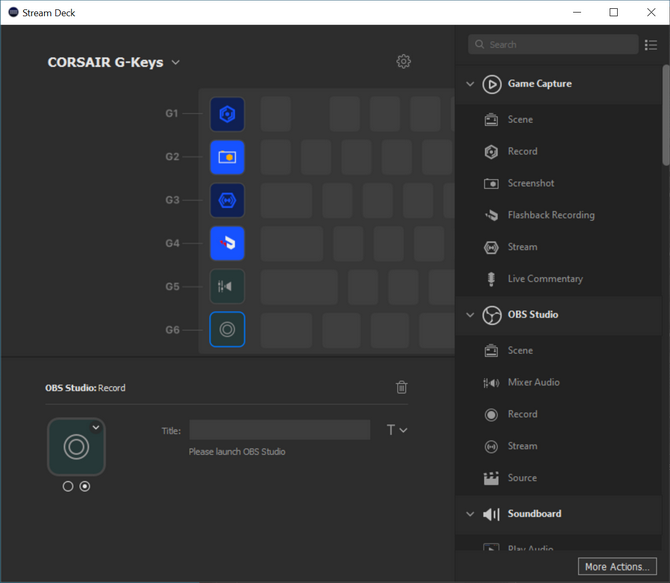Collapse the Soundboard category

point(470,514)
